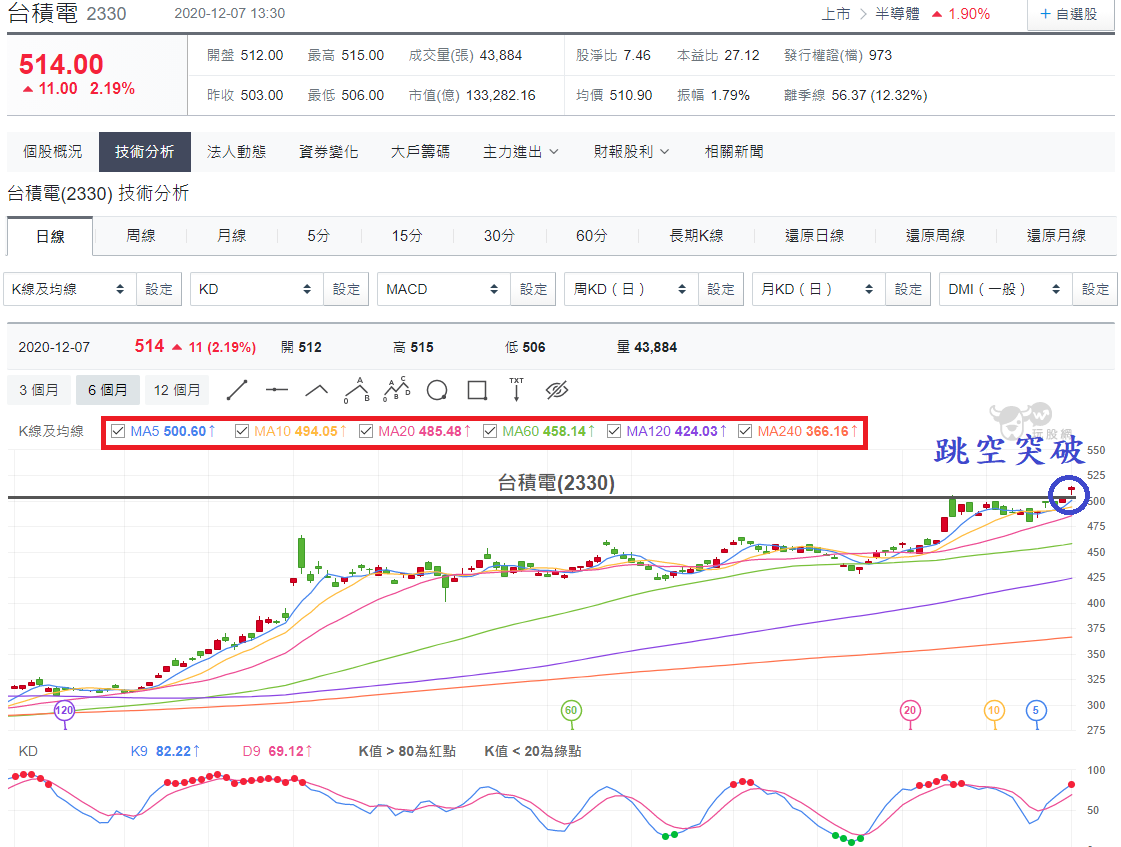This screenshot has width=1121, height=847.
Task: Uncheck the MA10 checkbox
Action: [x=242, y=431]
